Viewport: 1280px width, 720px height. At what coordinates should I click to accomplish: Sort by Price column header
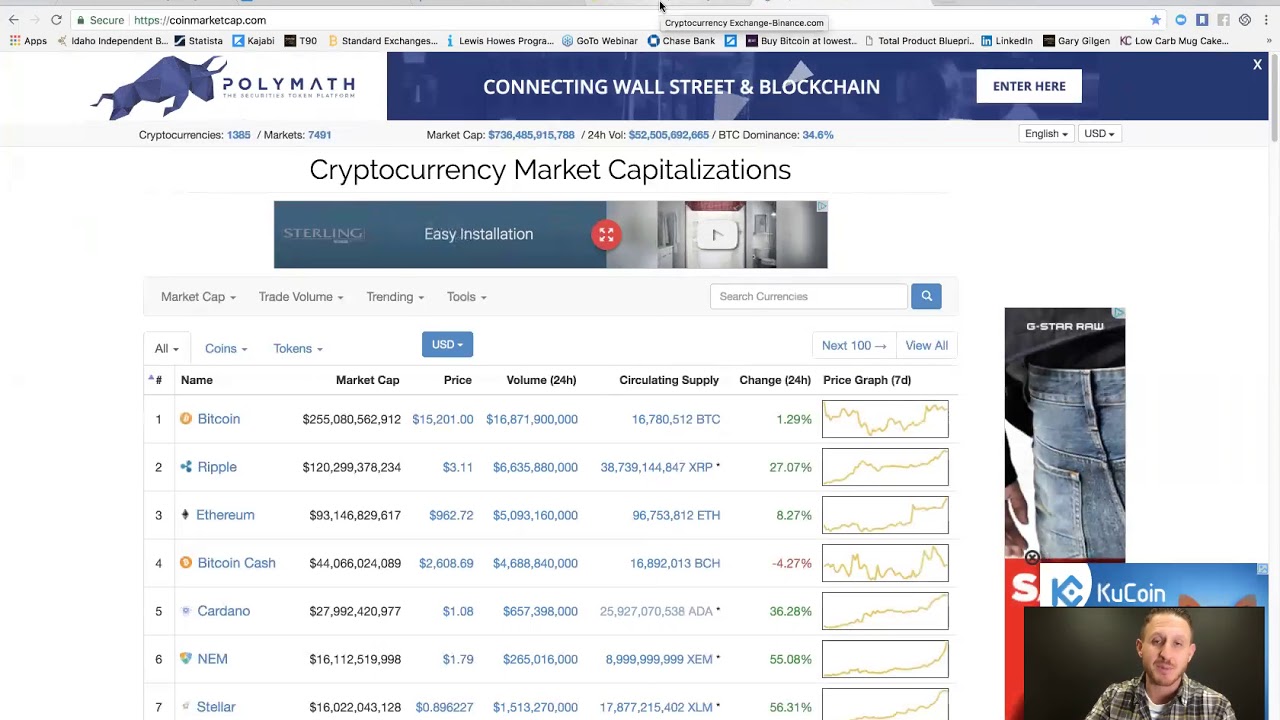pos(457,380)
